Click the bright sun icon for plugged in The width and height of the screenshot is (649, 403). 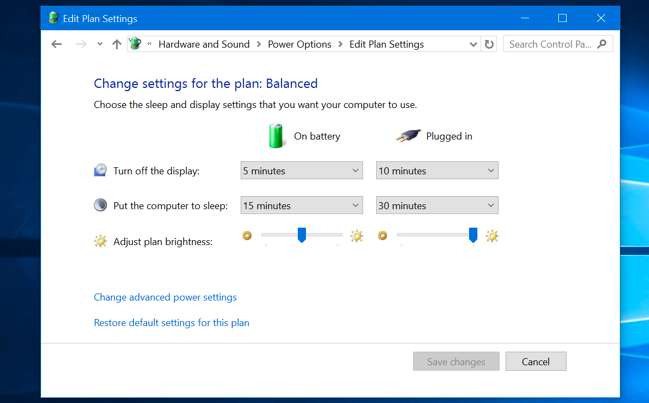click(x=491, y=236)
